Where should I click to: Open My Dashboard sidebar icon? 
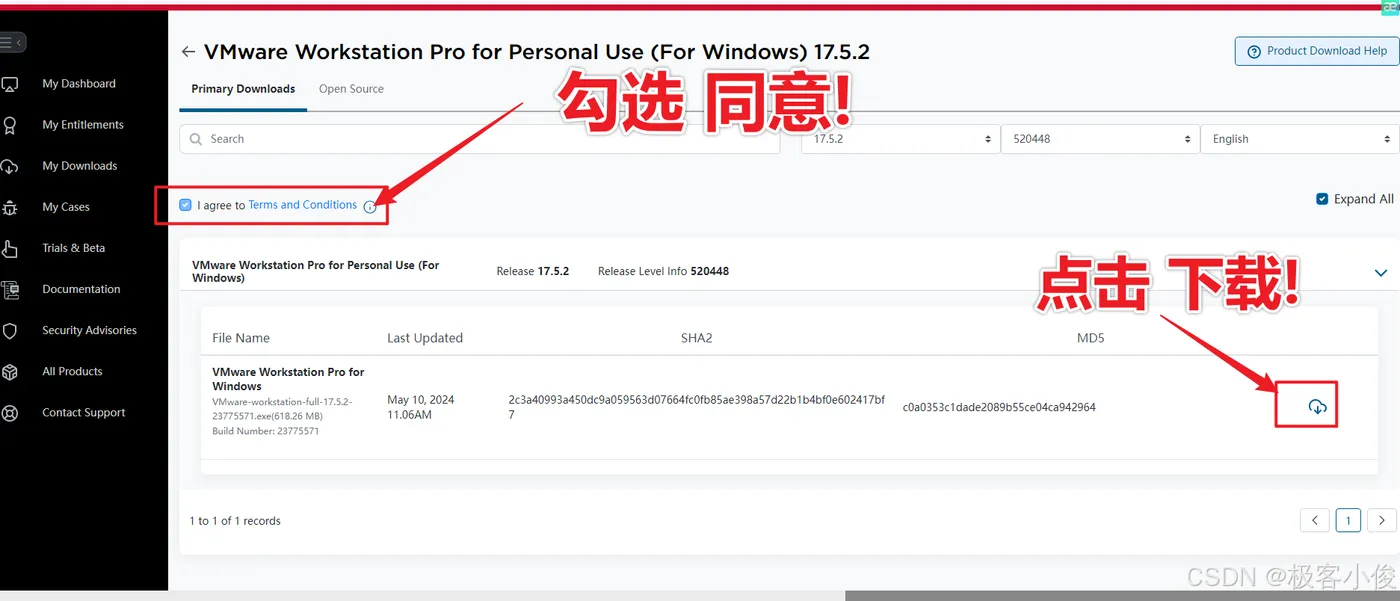[x=9, y=84]
